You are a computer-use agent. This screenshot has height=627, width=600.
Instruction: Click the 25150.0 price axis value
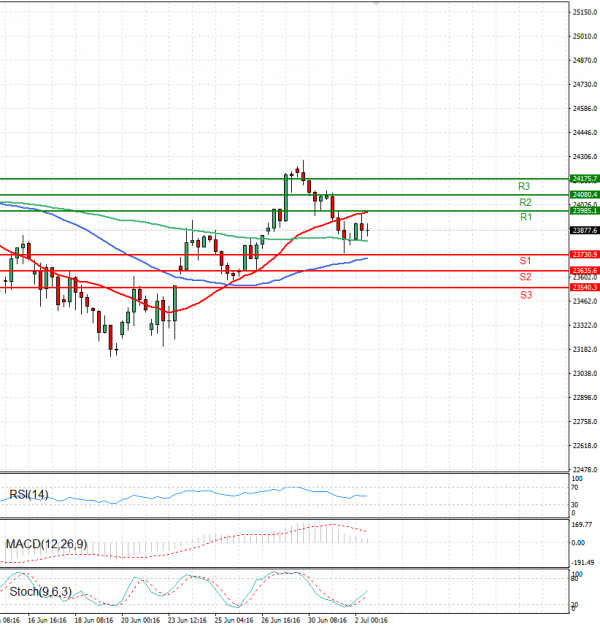[x=585, y=12]
